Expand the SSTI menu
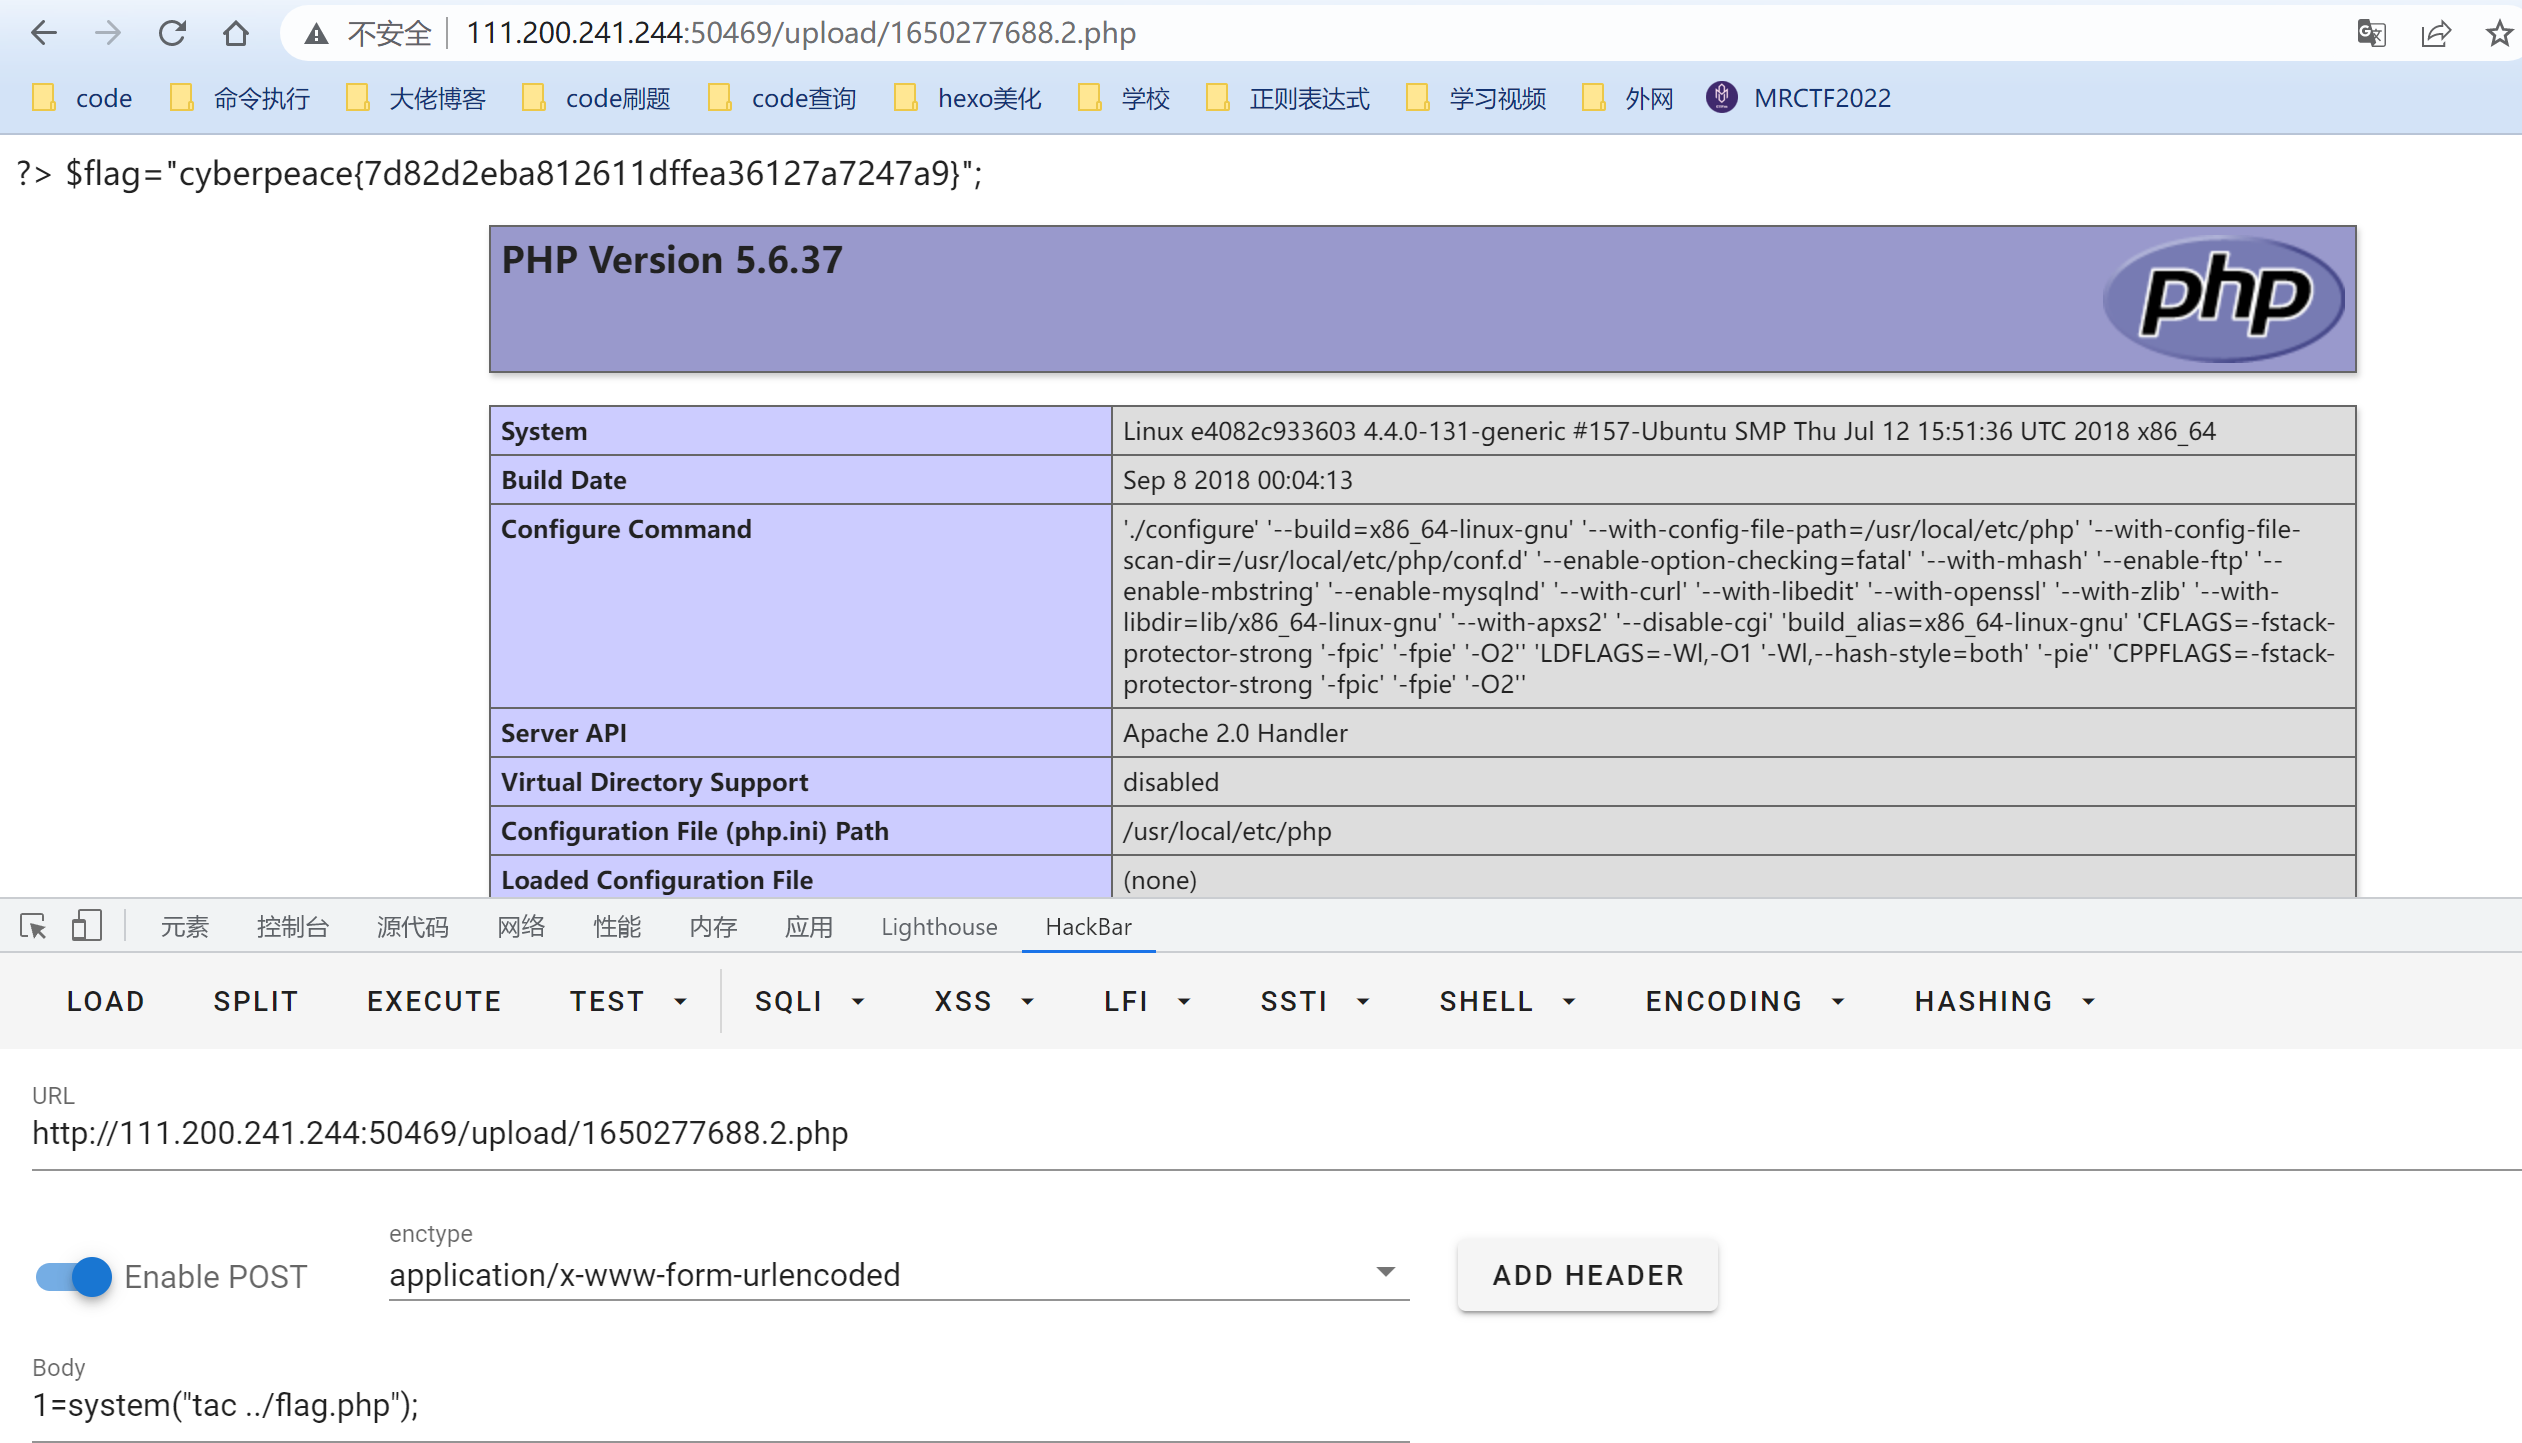This screenshot has width=2522, height=1443. (1314, 1002)
